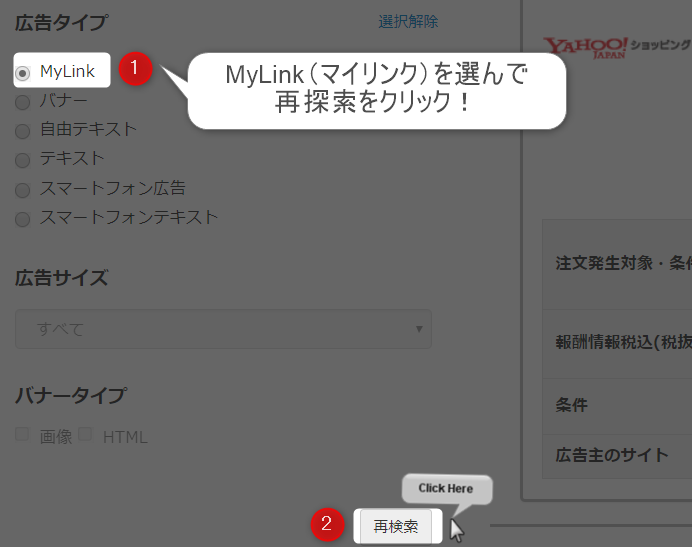Image resolution: width=692 pixels, height=547 pixels.
Task: Click the 注文発生対象・条件 row label
Action: [623, 263]
